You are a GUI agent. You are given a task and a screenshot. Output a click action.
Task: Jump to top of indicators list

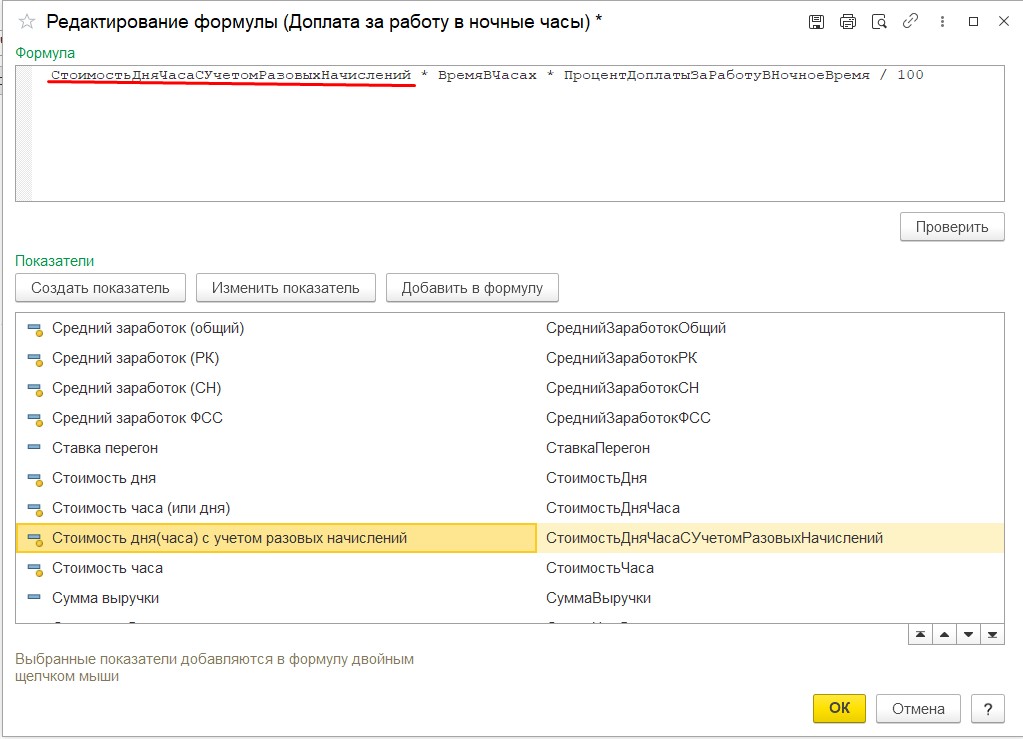click(919, 635)
